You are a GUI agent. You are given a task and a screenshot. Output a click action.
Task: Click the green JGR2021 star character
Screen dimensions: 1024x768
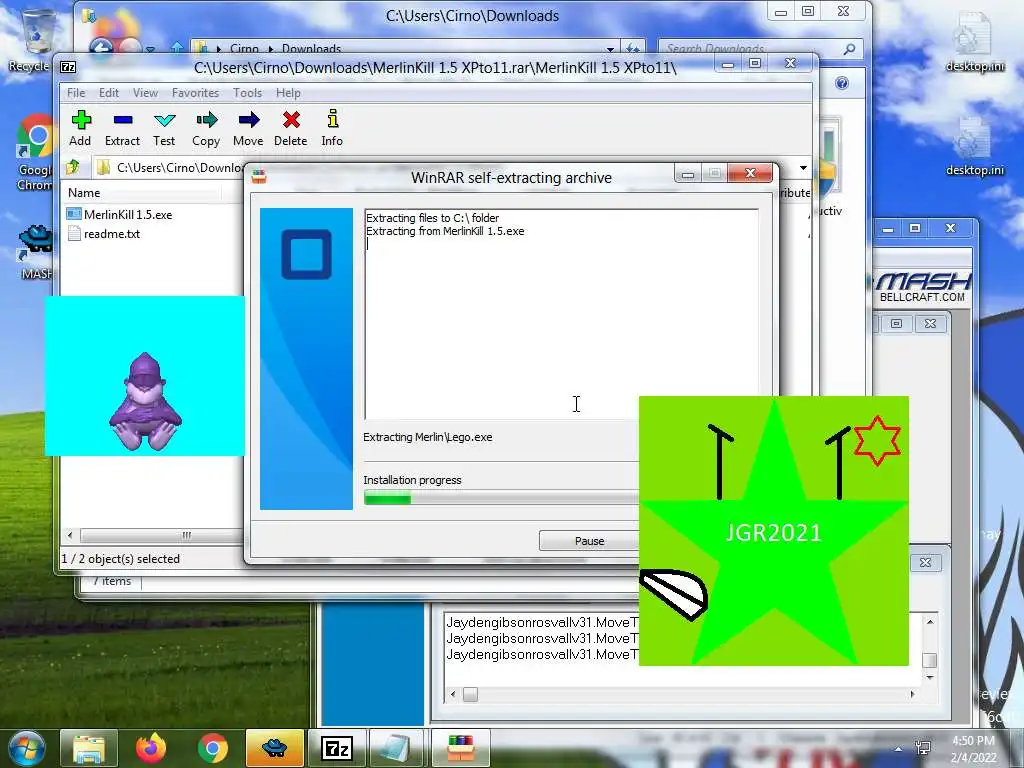click(773, 530)
